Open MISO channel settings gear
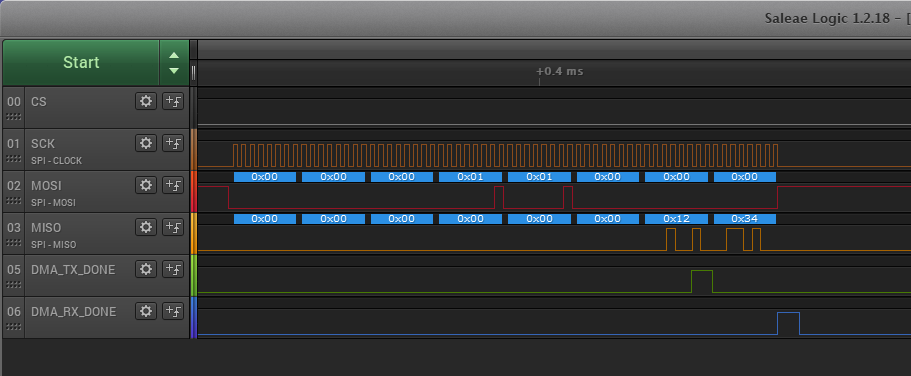This screenshot has width=911, height=376. (x=146, y=227)
